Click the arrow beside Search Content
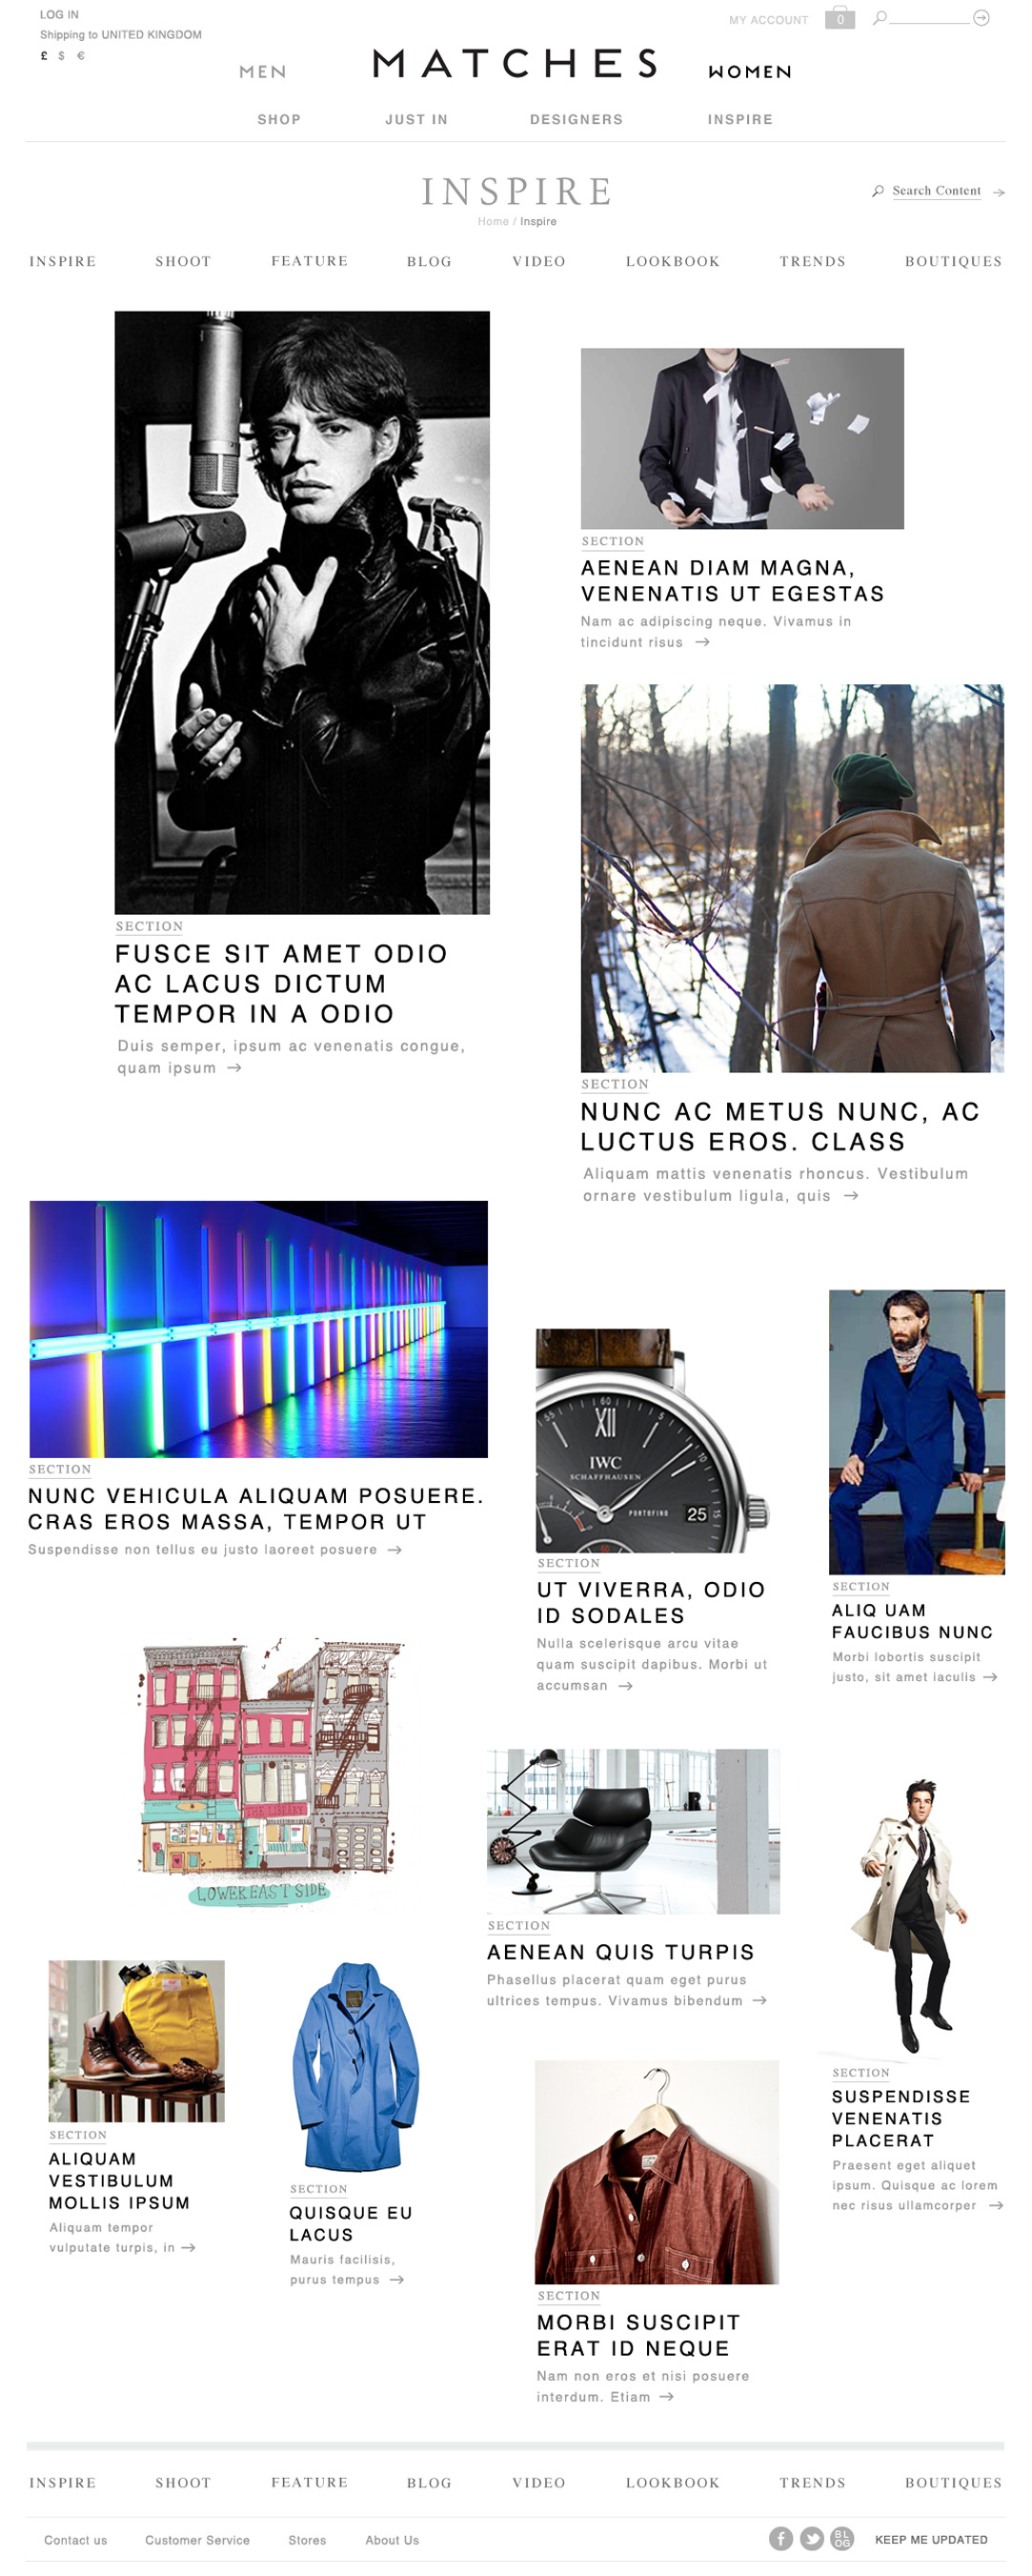This screenshot has width=1032, height=2576. pyautogui.click(x=998, y=192)
